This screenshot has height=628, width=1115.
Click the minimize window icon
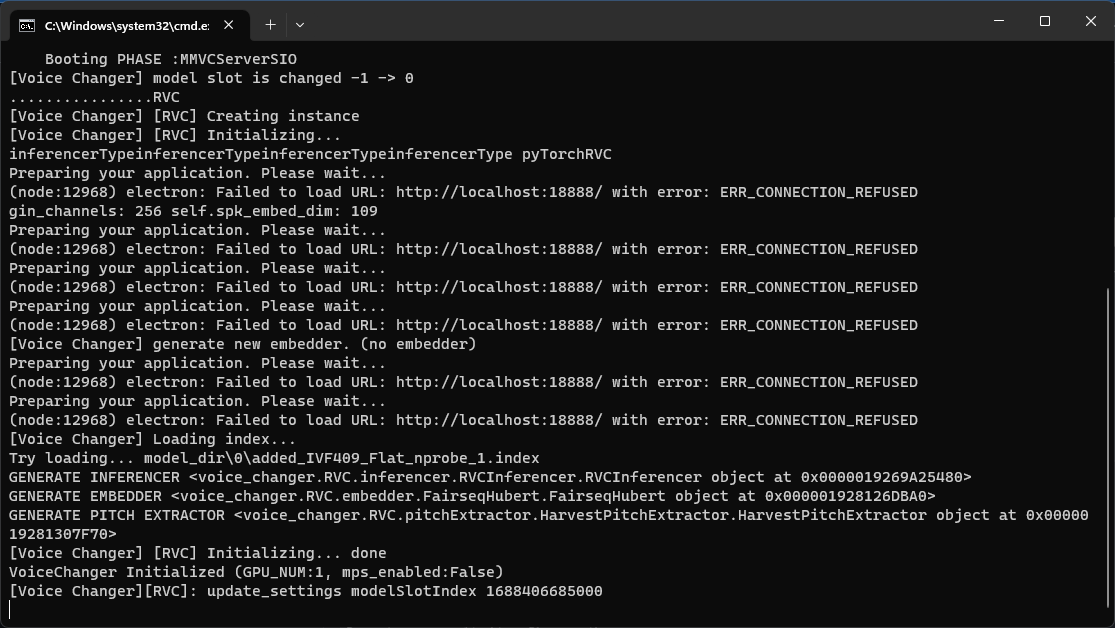(997, 21)
